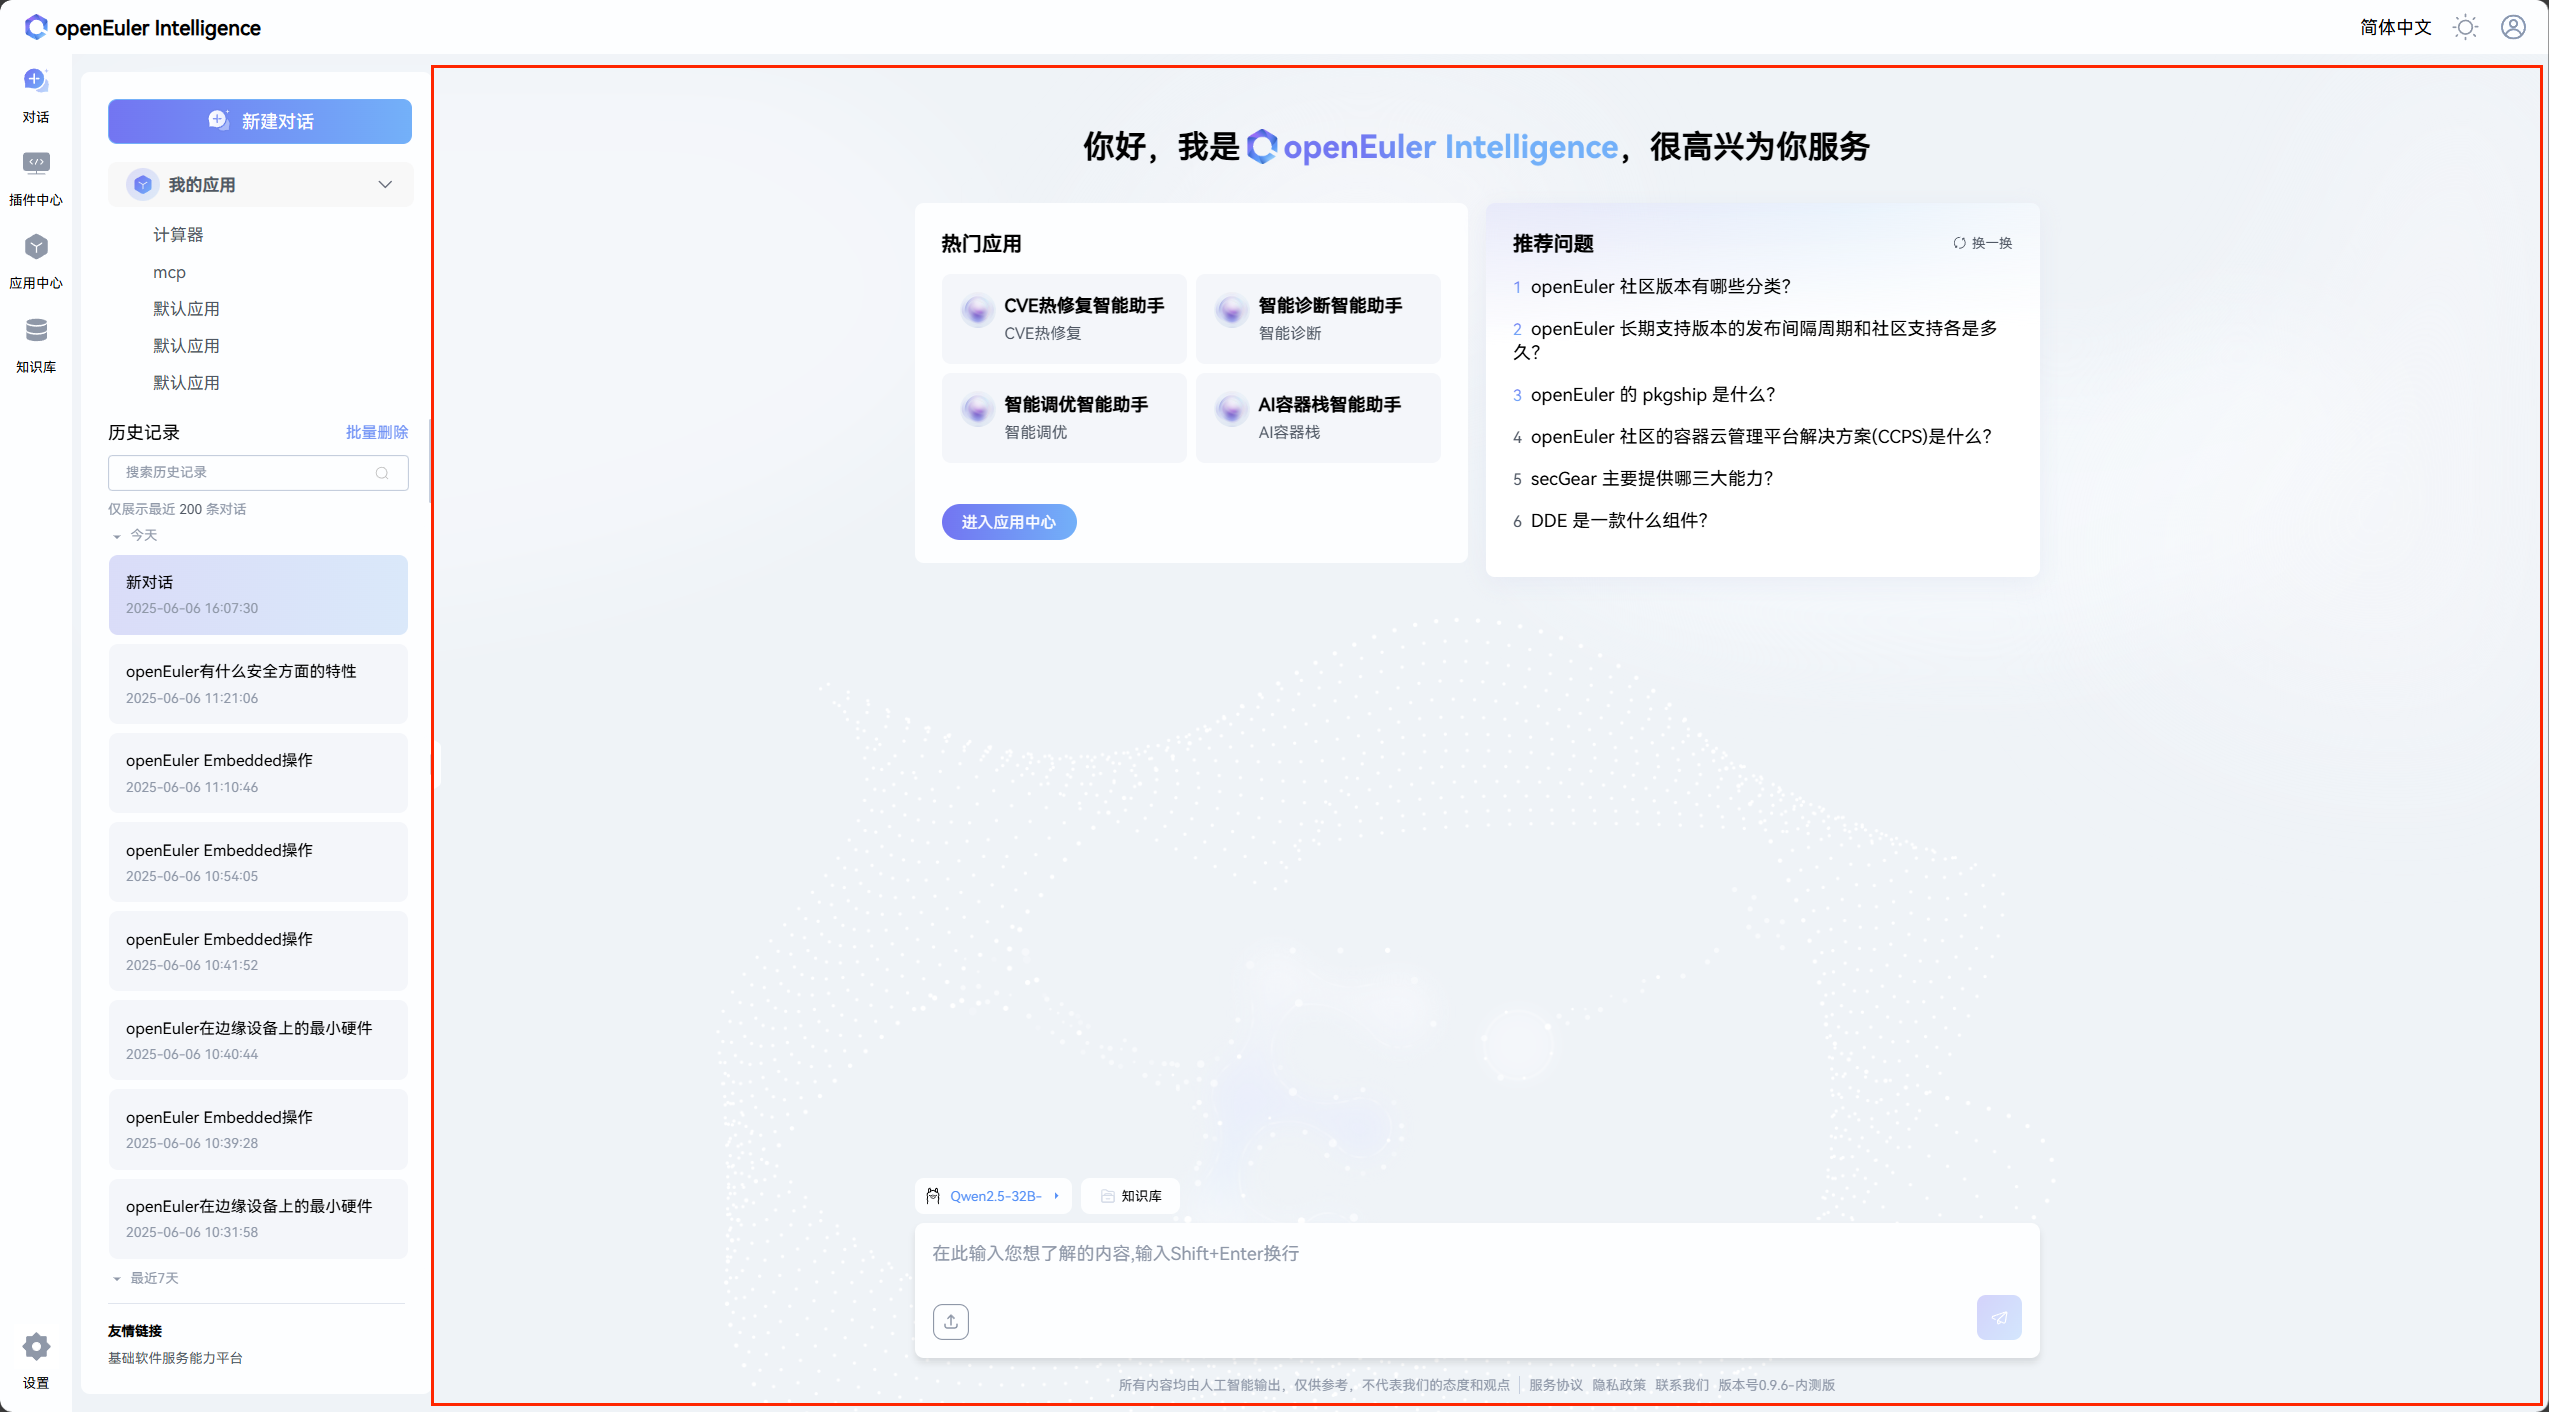Viewport: 2549px width, 1412px height.
Task: Ask question: secGear 主要提供哪三大能力?
Action: [x=1651, y=479]
